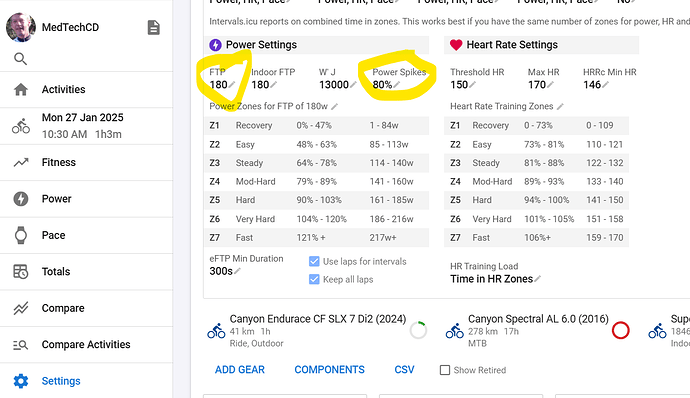Click red circle indicator for Canyon Spectral
The width and height of the screenshot is (690, 398).
pos(620,330)
